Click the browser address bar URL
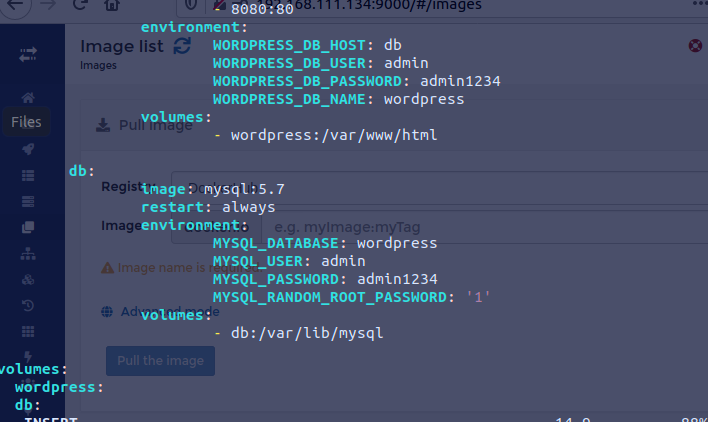The width and height of the screenshot is (708, 422). (x=370, y=6)
